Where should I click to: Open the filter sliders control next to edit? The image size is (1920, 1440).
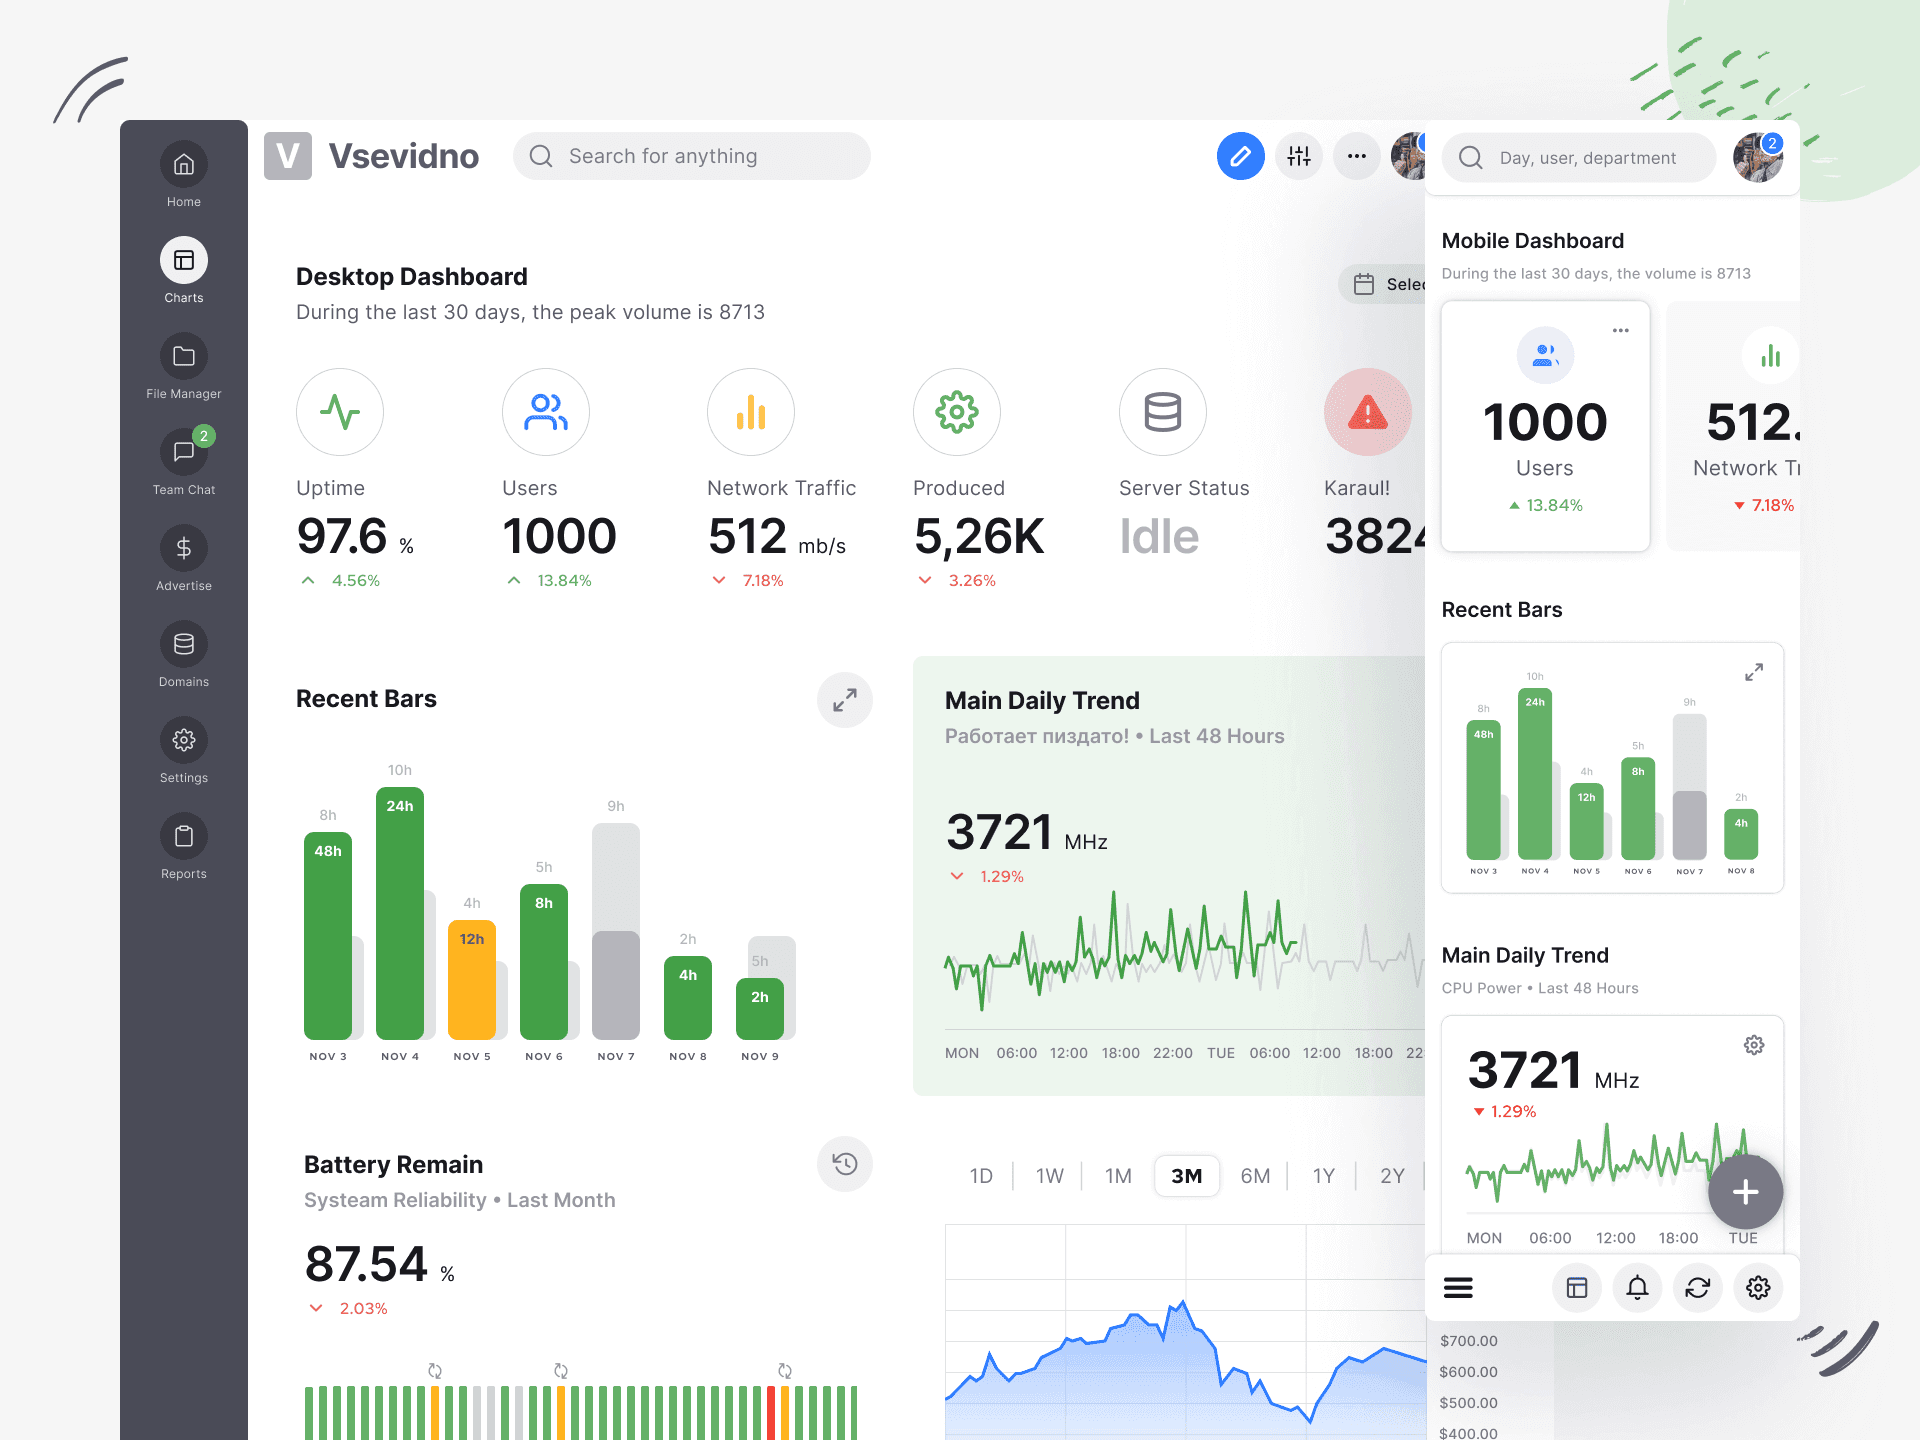pos(1298,156)
